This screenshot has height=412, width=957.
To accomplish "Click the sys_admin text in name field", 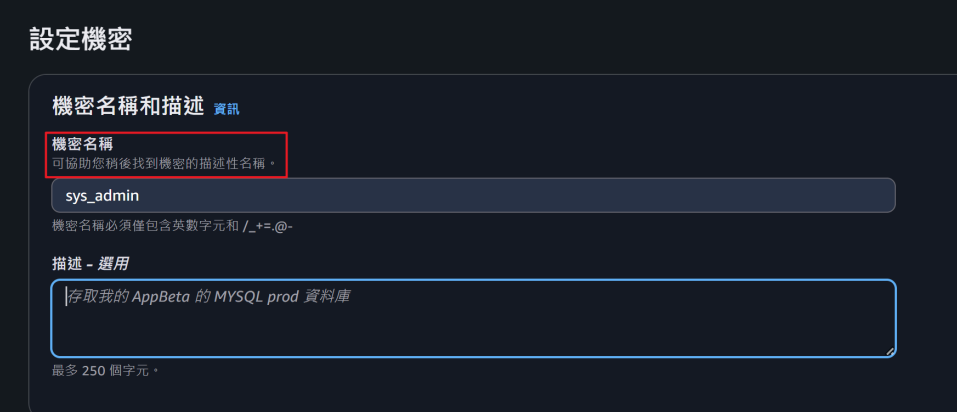I will pos(102,195).
